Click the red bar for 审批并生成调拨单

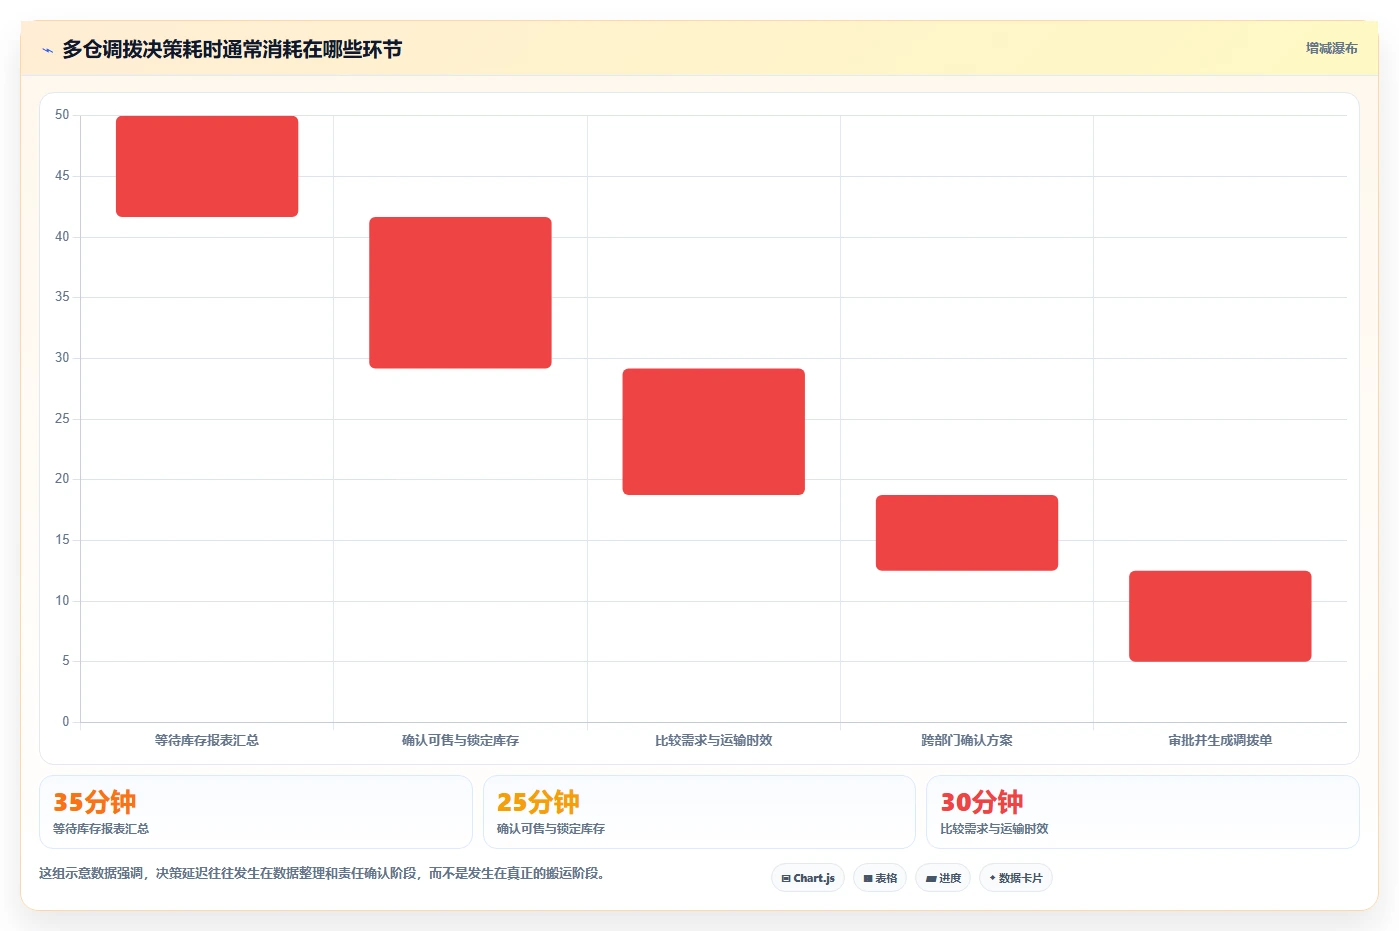click(1220, 616)
